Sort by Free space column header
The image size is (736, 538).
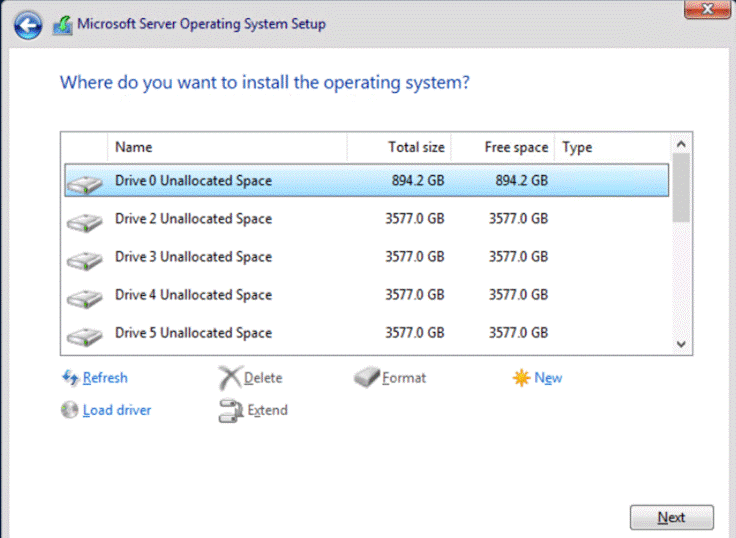[503, 147]
